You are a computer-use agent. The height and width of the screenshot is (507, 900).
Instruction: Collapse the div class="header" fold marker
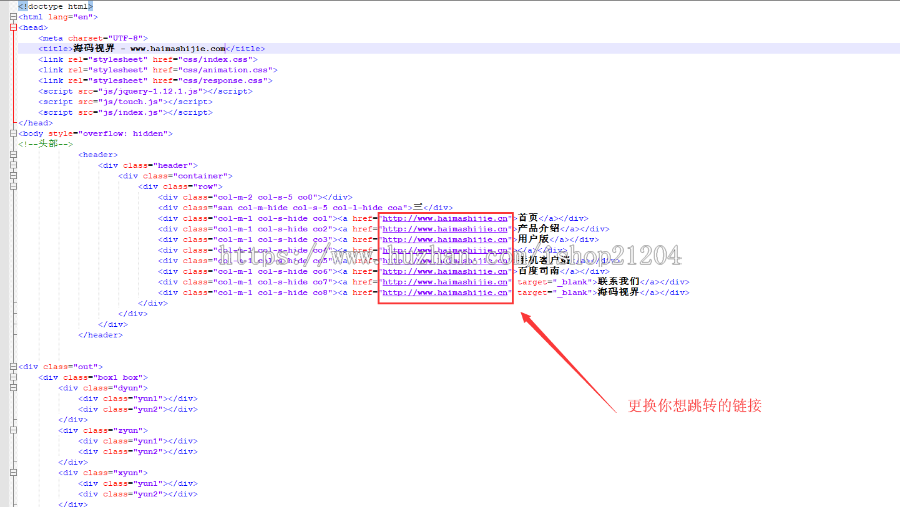(13, 165)
